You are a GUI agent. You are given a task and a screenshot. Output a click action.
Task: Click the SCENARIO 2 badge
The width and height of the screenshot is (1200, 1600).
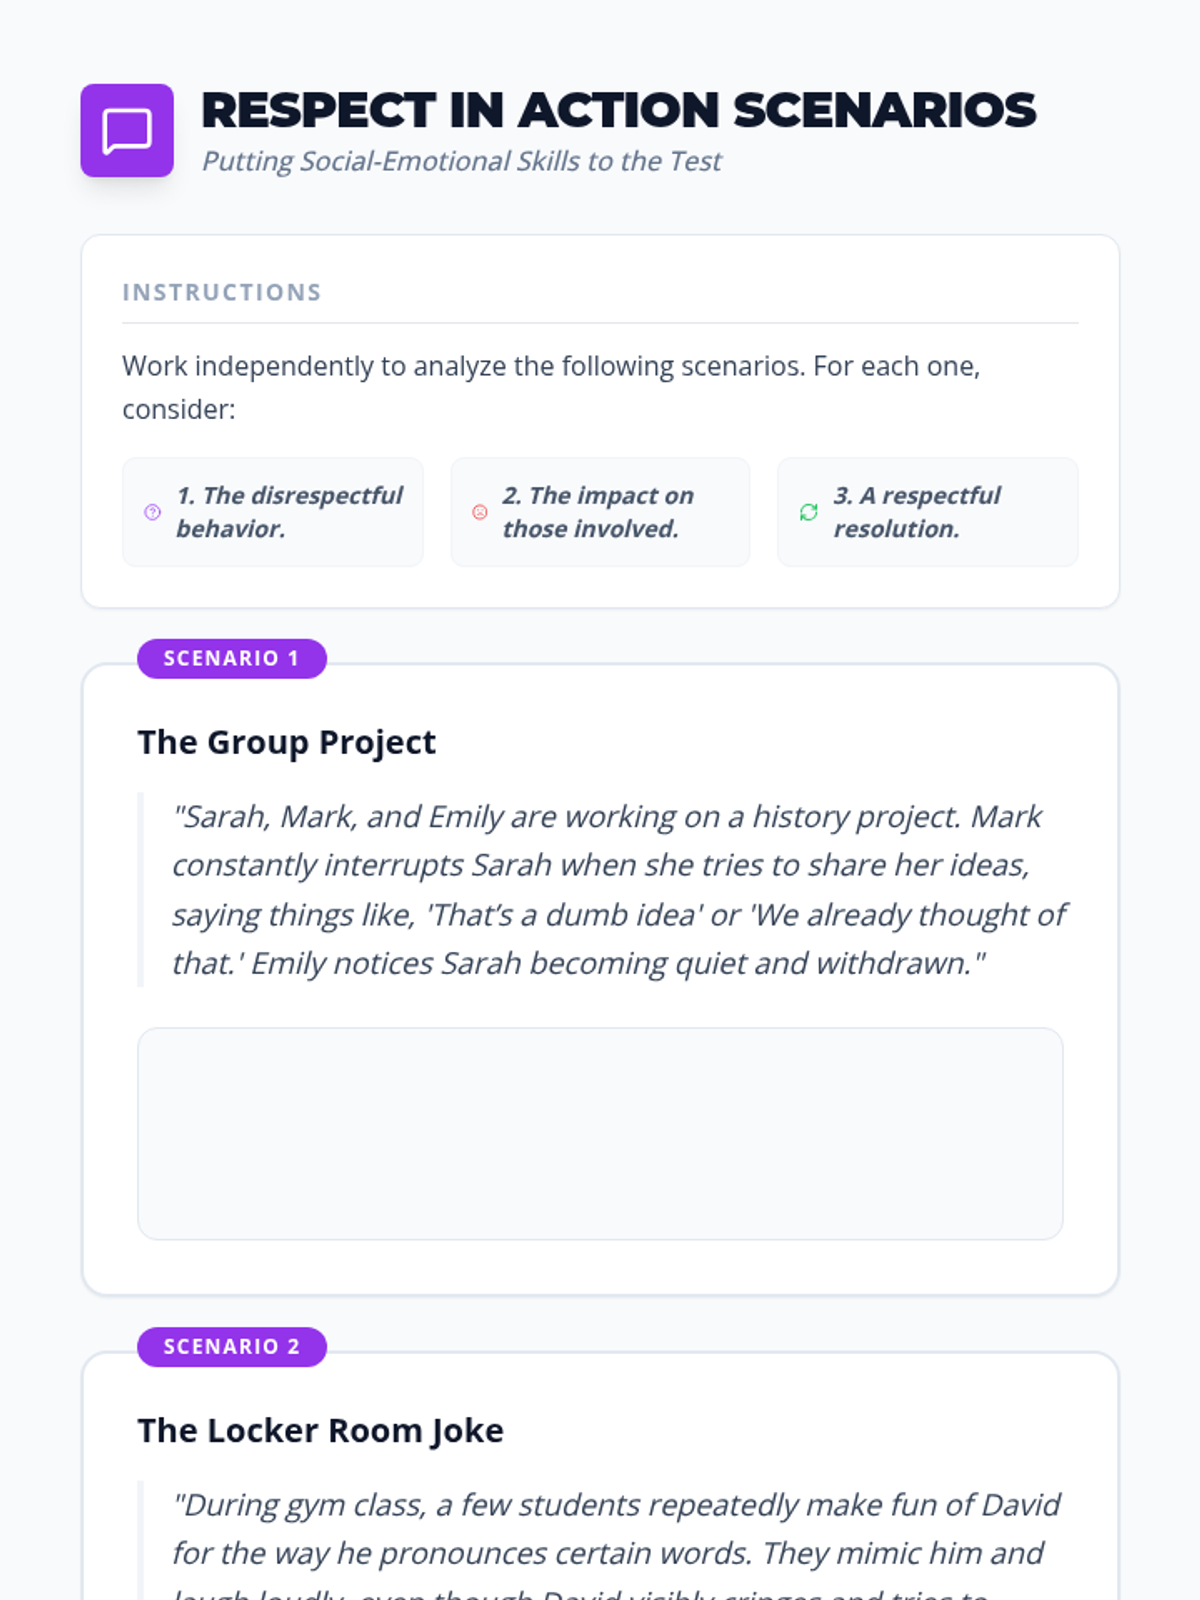[x=231, y=1347]
